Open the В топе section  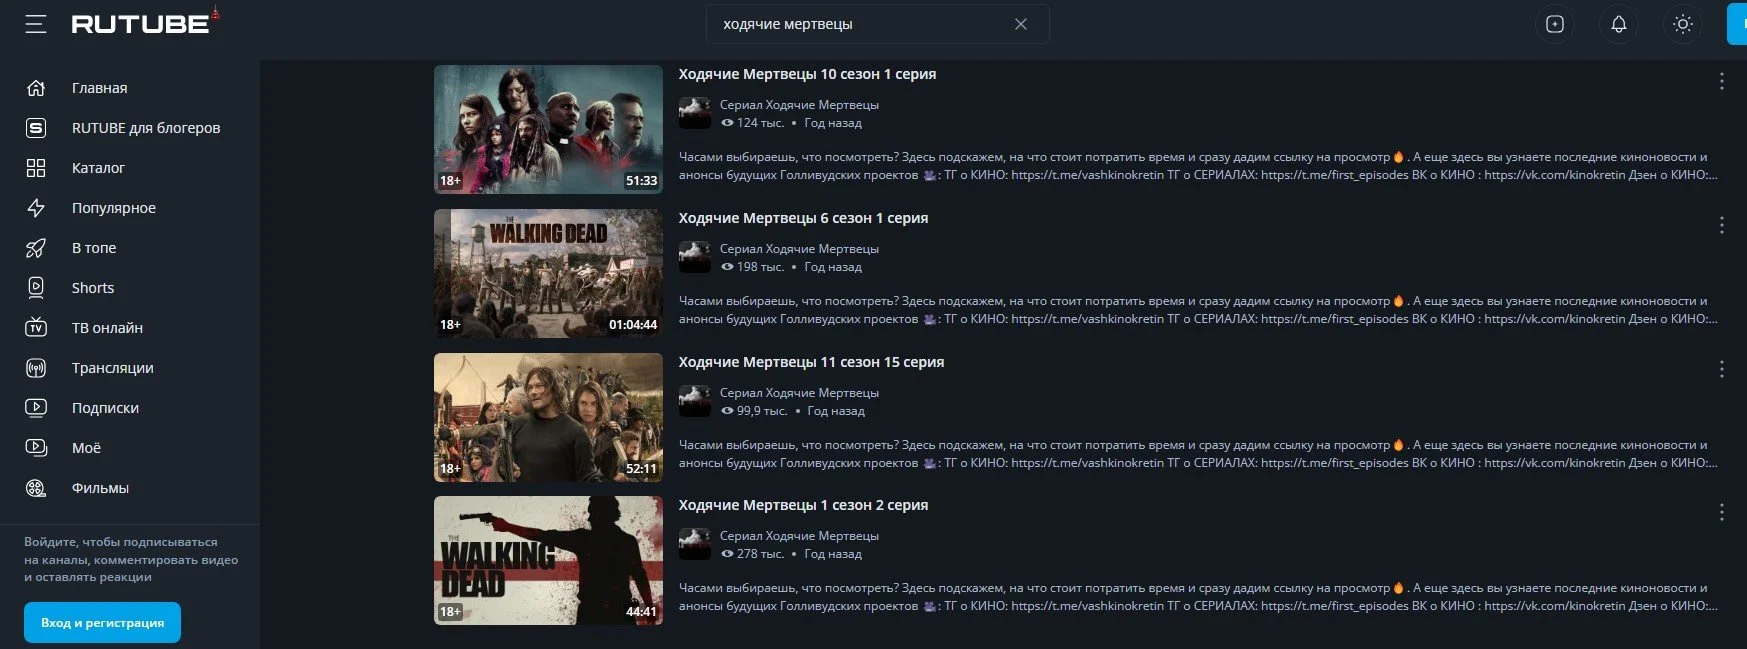(x=94, y=248)
